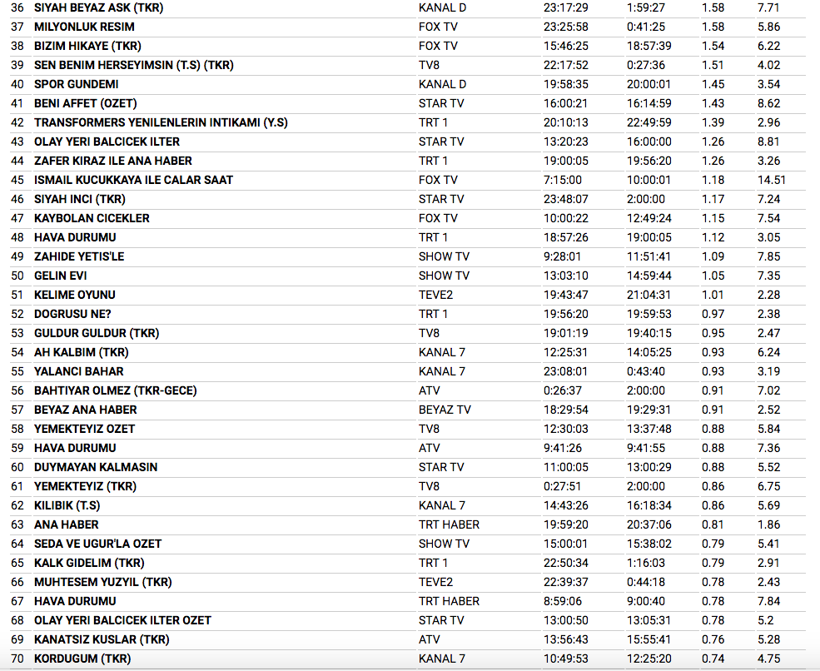Select KANATSIZ KUSLAR (TKR) in row 69
Screen dimensions: 820x671
pos(101,639)
